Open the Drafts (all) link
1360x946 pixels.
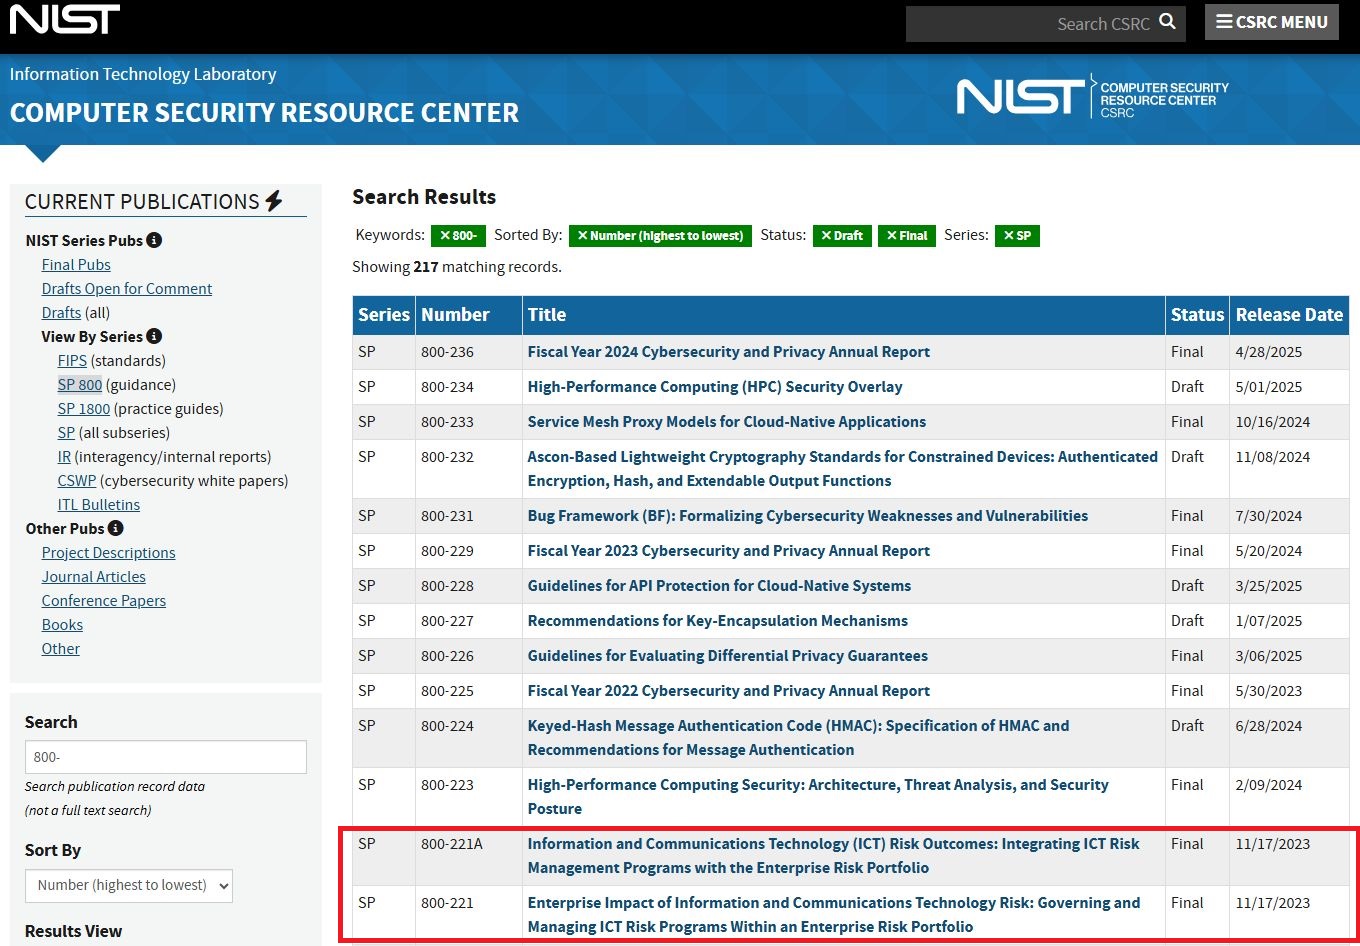coord(61,312)
